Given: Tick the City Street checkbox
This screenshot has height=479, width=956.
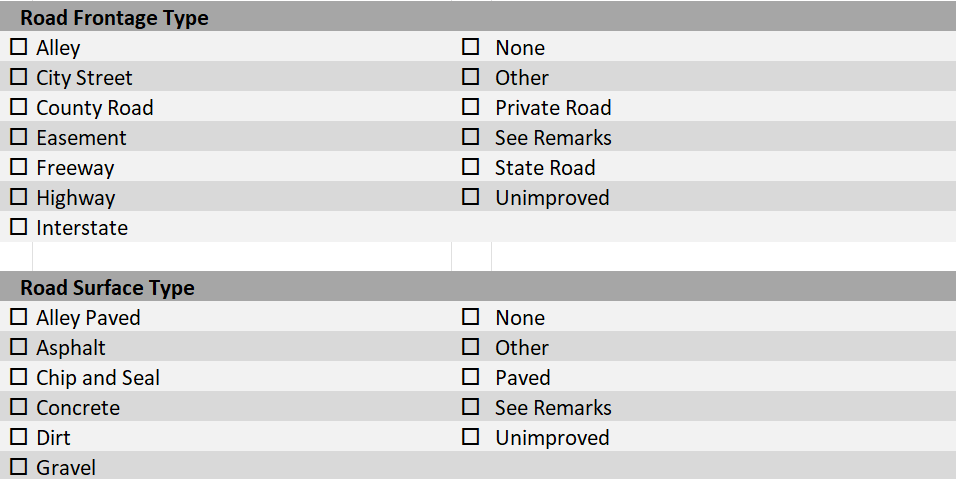Looking at the screenshot, I should coord(19,77).
